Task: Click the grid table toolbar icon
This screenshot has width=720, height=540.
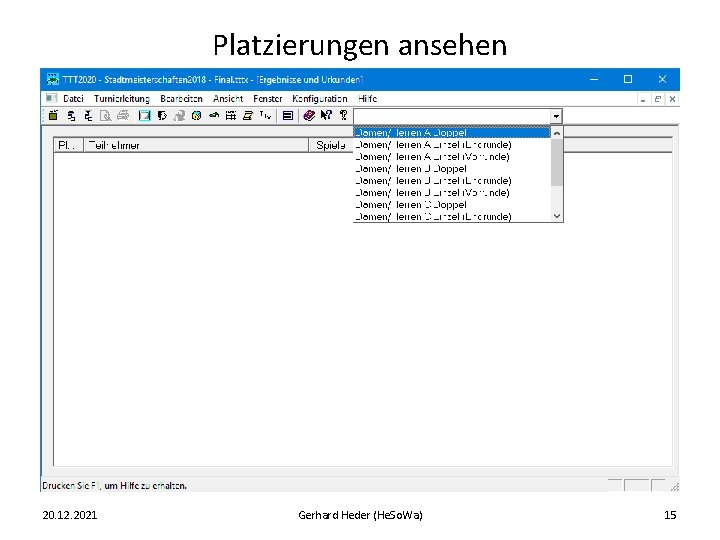Action: point(231,116)
